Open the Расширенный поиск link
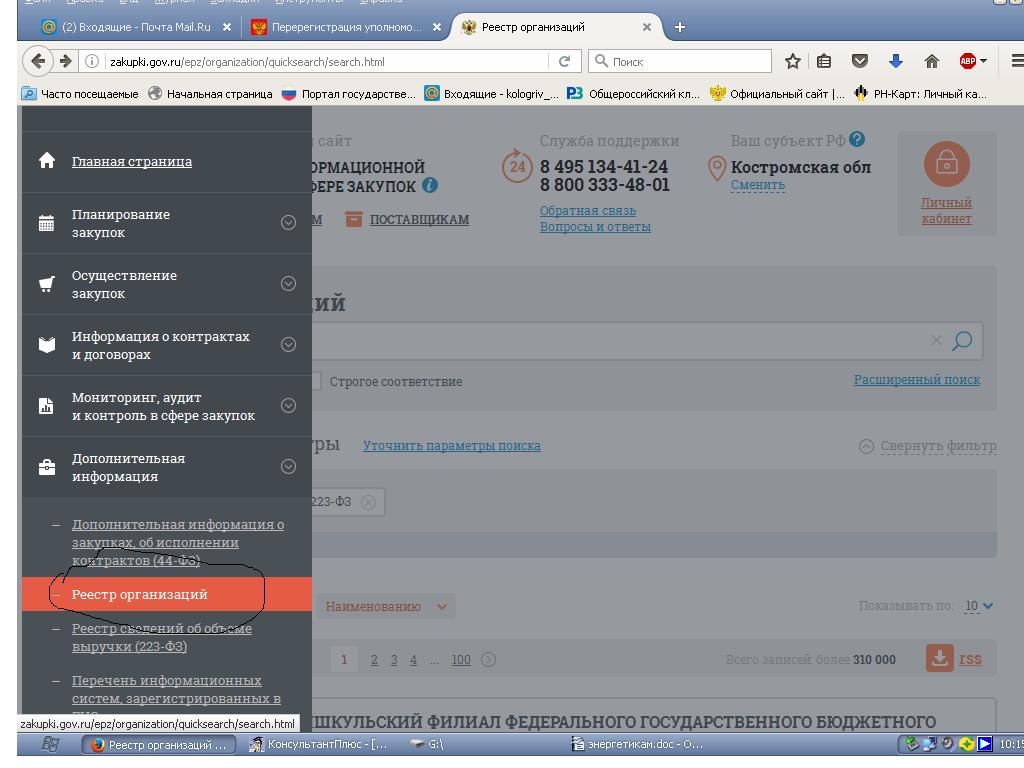The height and width of the screenshot is (768, 1024). [916, 380]
